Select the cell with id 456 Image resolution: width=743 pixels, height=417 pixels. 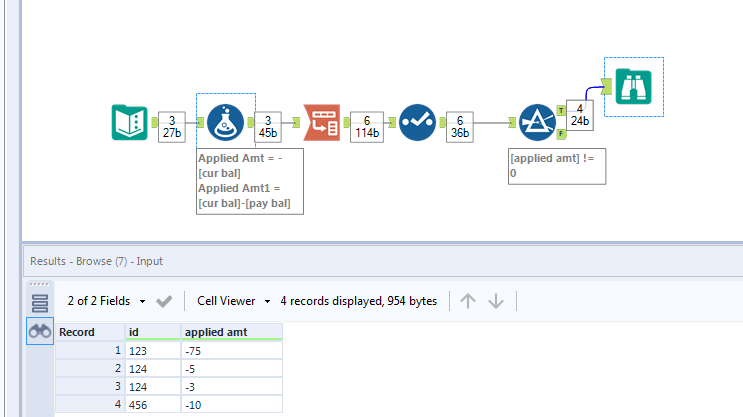pos(153,405)
